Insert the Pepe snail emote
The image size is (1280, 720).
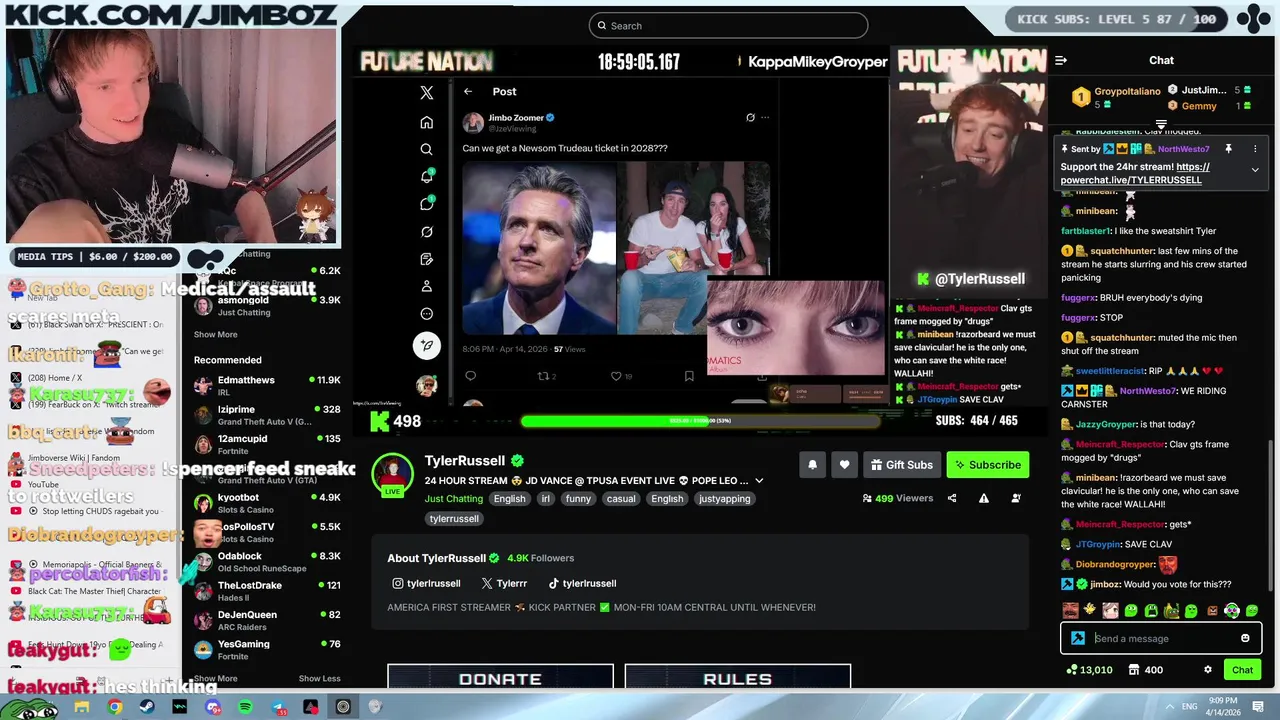pyautogui.click(x=1171, y=610)
